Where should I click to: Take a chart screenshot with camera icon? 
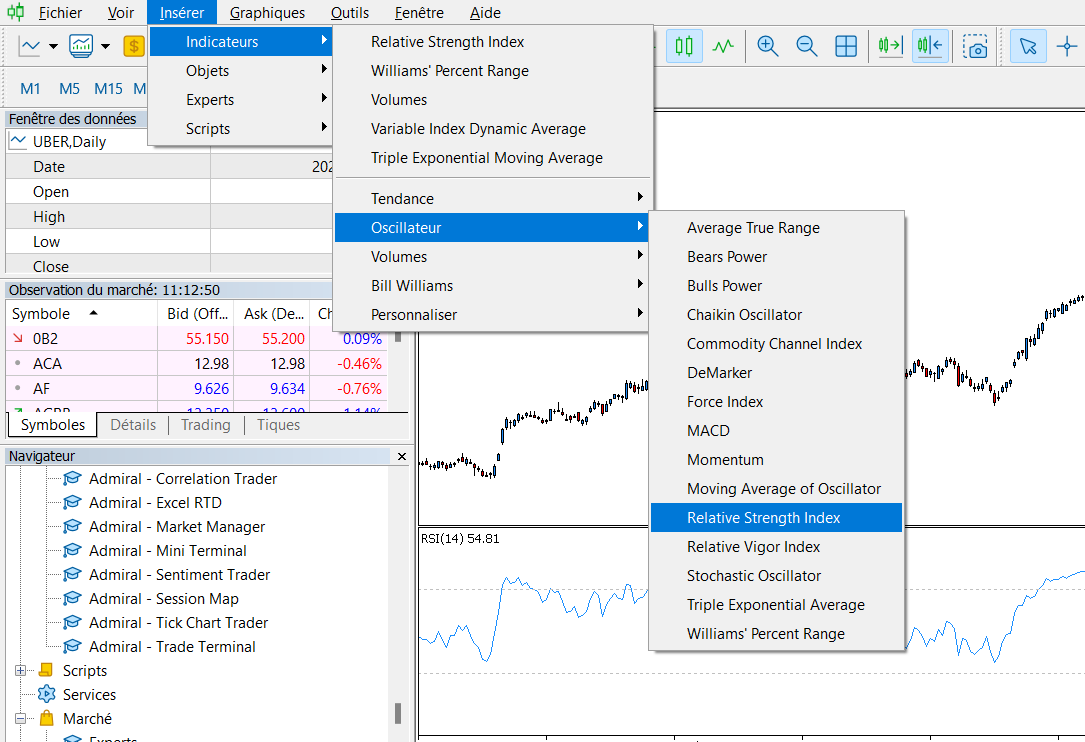pyautogui.click(x=976, y=45)
